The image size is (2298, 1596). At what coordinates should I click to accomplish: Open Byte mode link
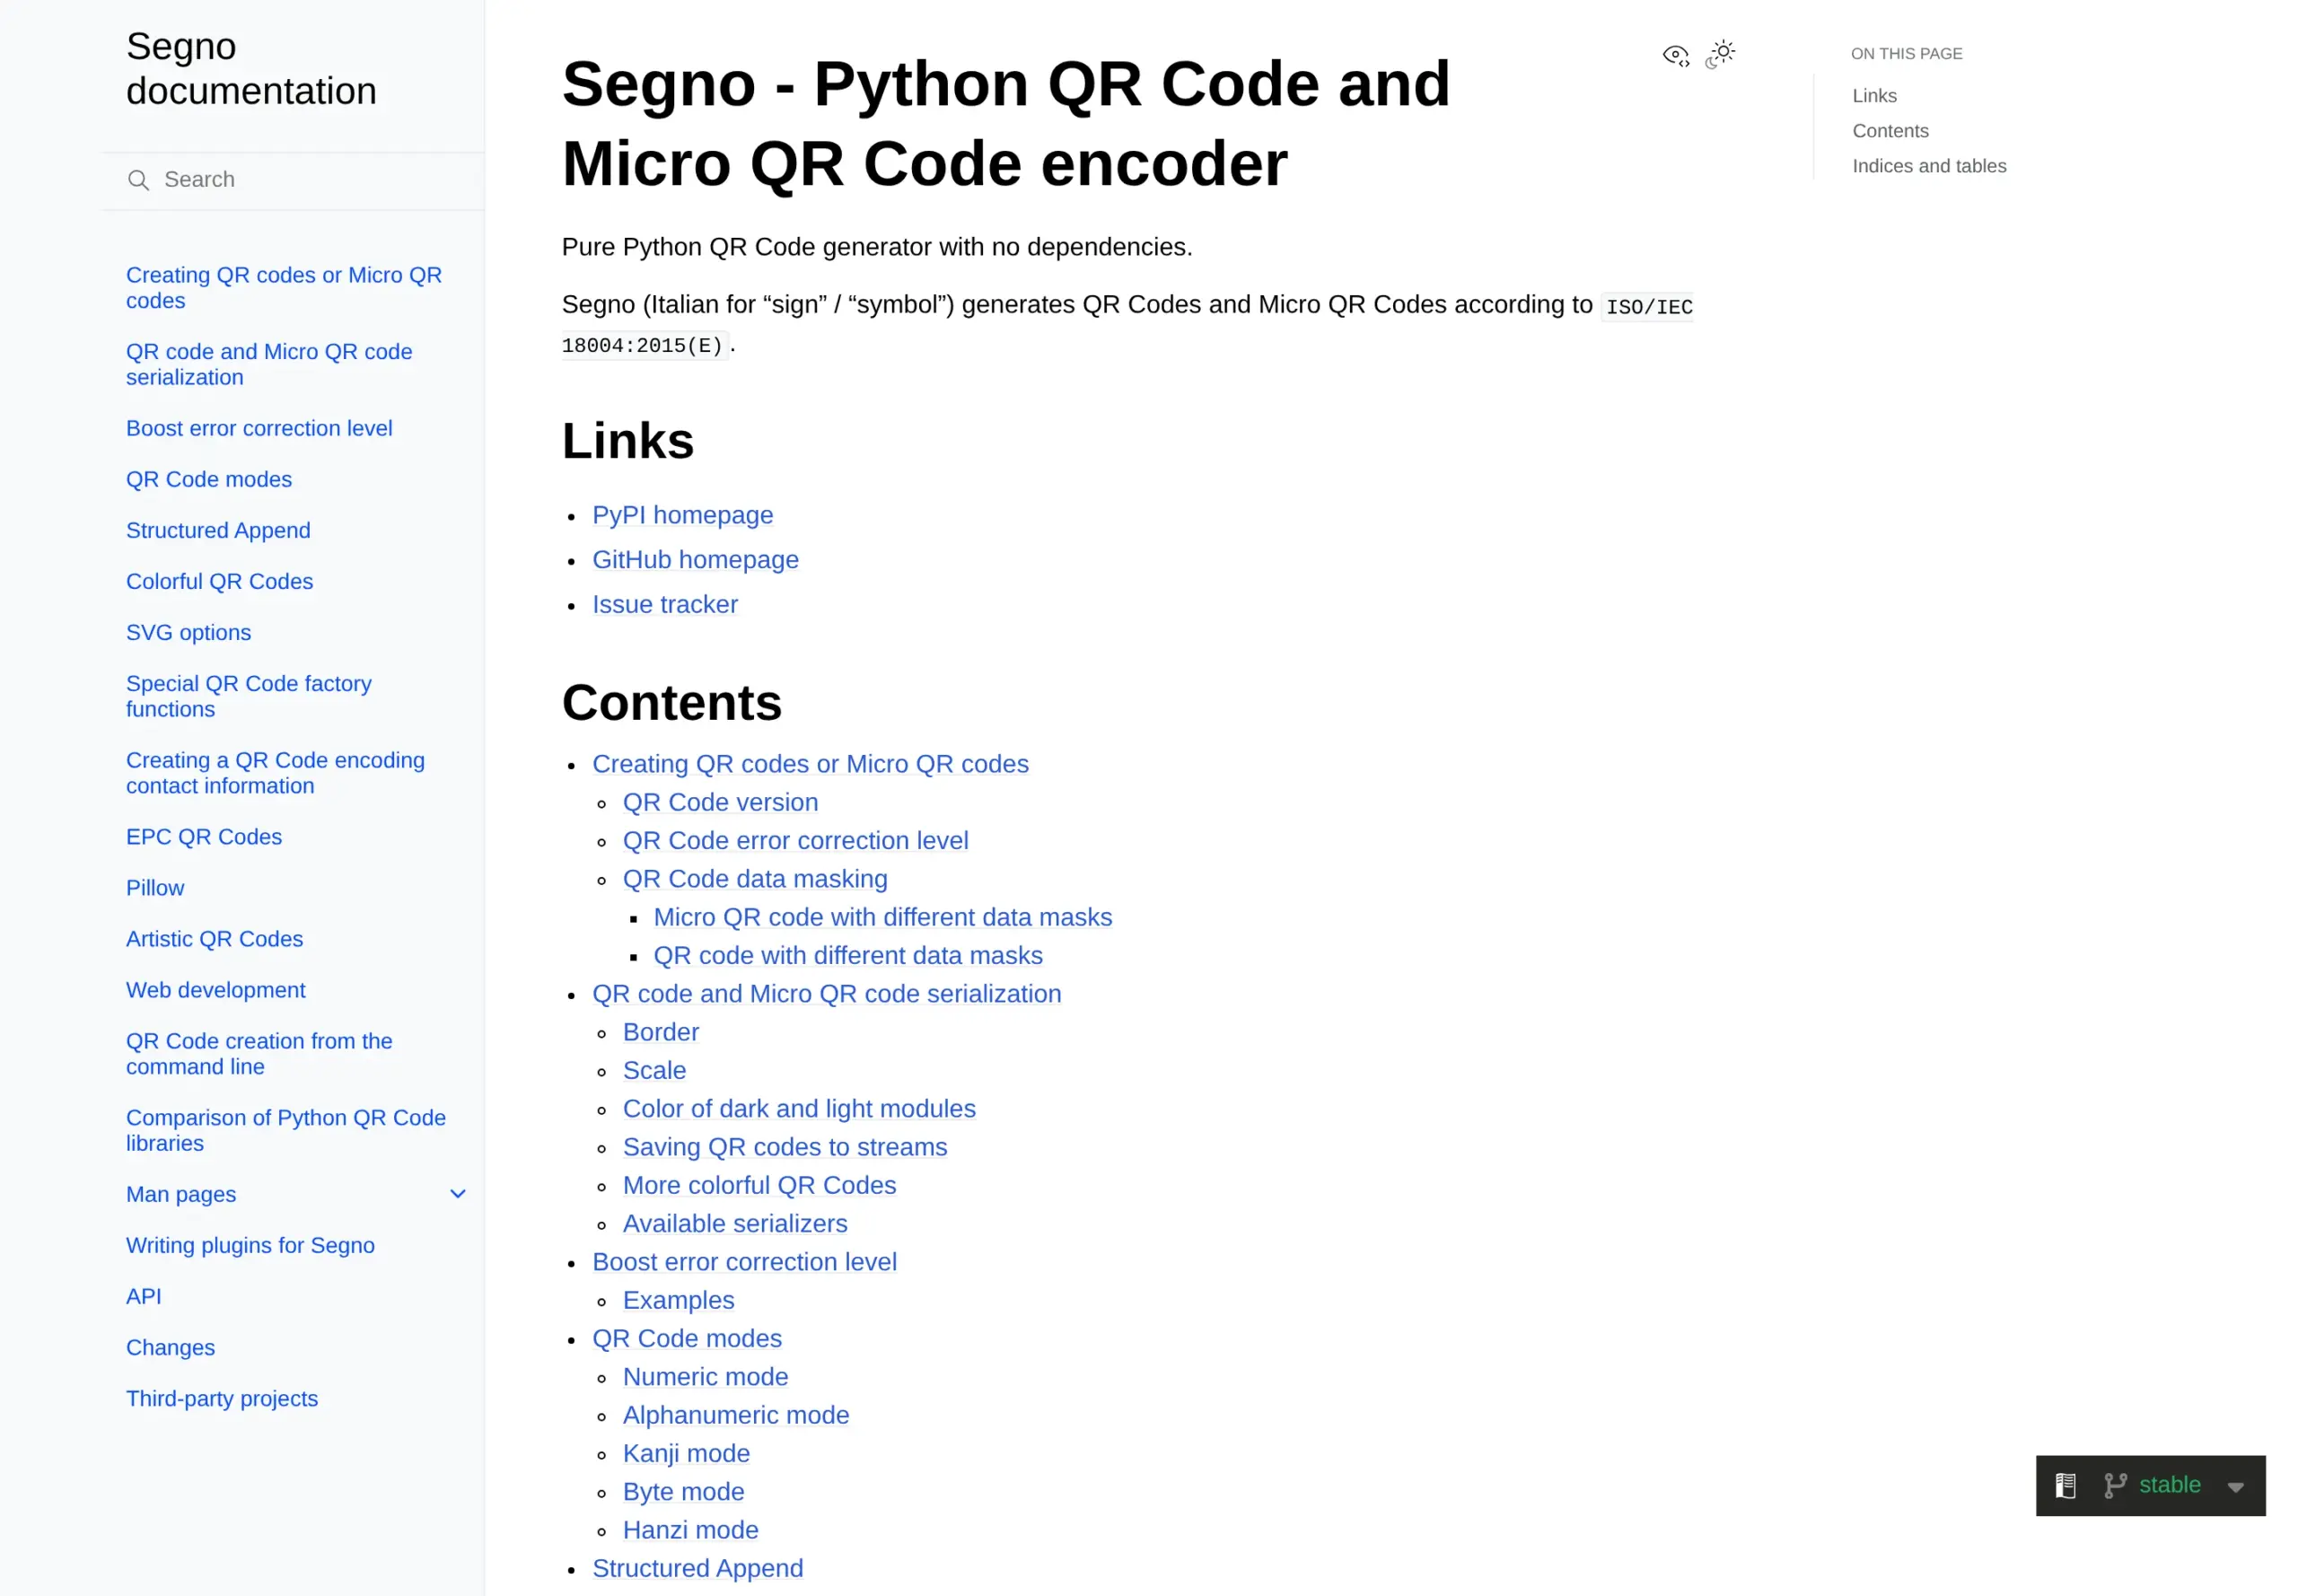pos(683,1491)
